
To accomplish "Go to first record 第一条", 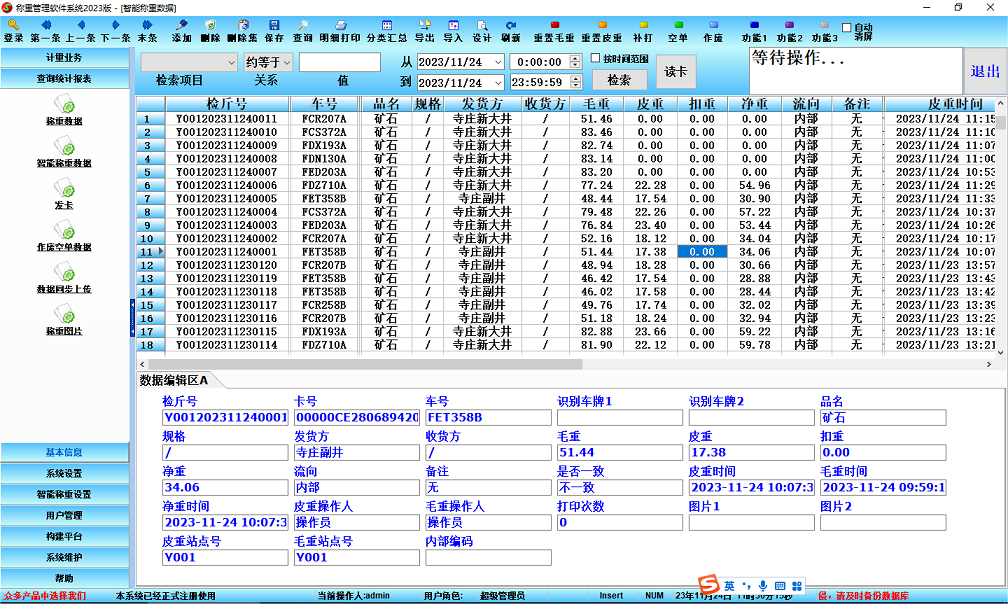I will point(46,31).
